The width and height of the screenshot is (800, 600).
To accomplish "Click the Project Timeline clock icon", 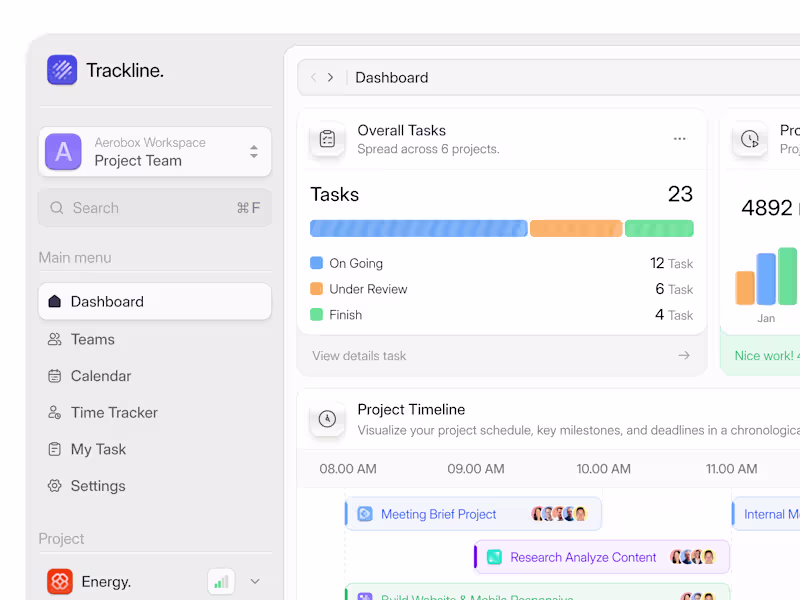I will point(327,419).
